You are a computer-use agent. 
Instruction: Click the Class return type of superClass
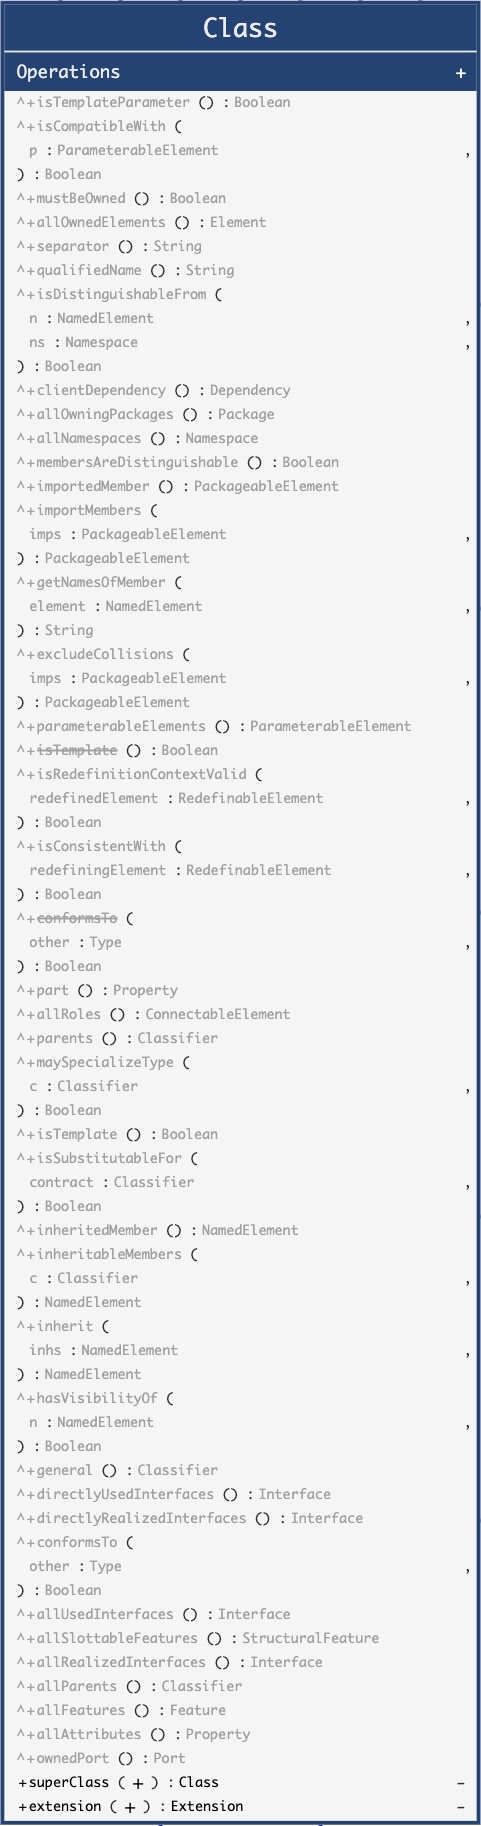coord(199,1782)
